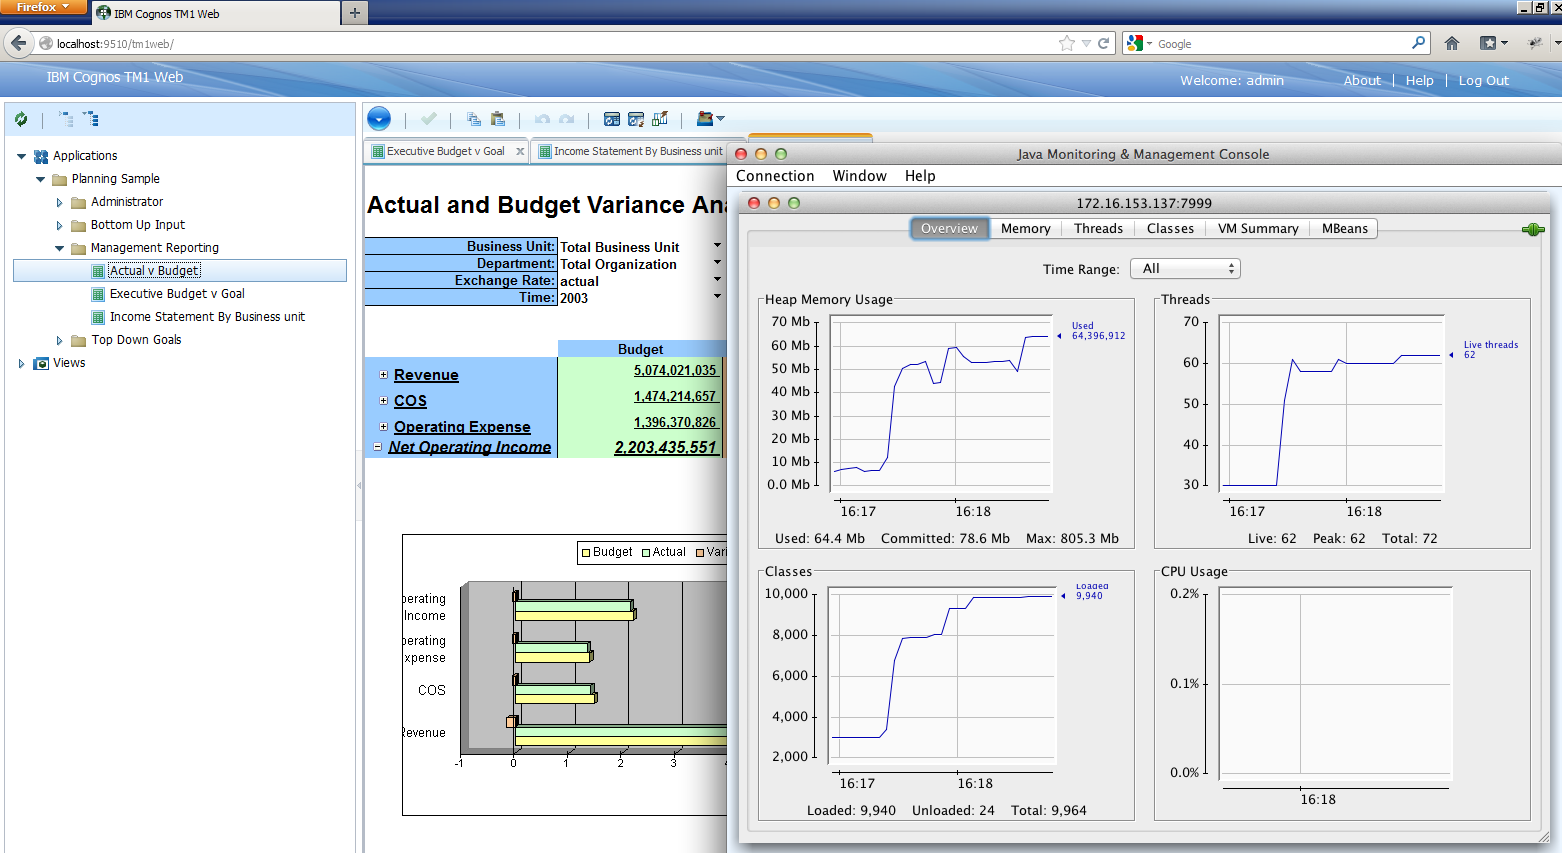Image resolution: width=1562 pixels, height=853 pixels.
Task: Click the Revenue hyperlink in the sheet
Action: 426,375
